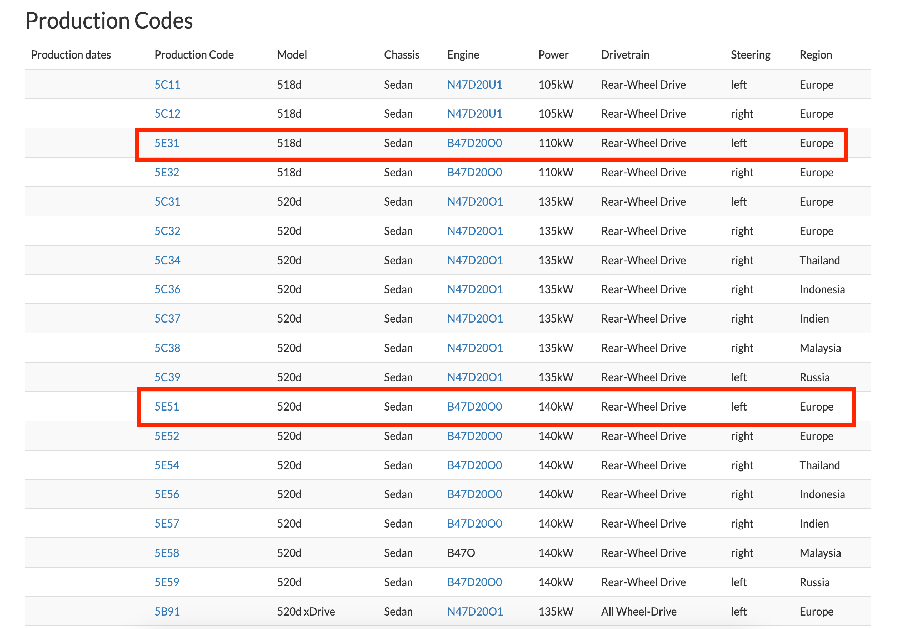Click the Production Code column header

[x=194, y=55]
